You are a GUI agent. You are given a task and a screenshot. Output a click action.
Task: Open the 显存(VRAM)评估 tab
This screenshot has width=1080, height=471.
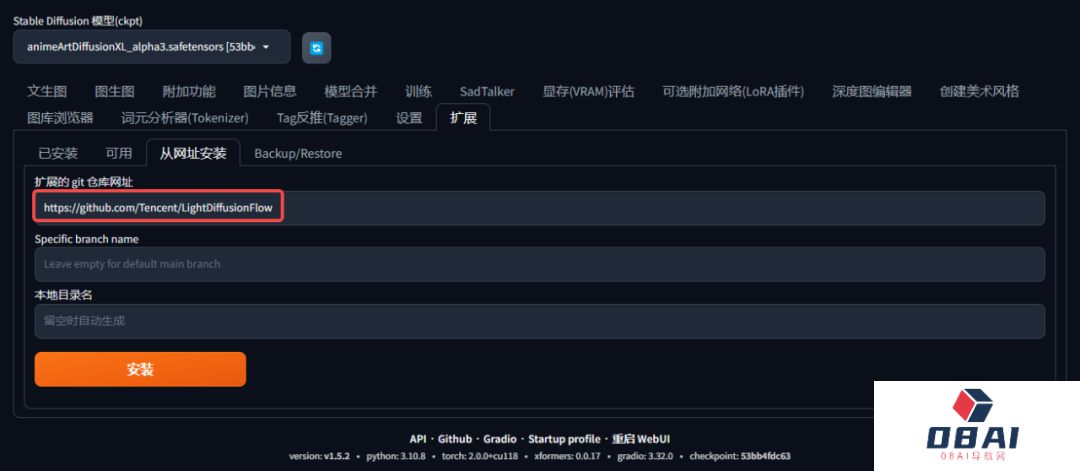coord(588,92)
